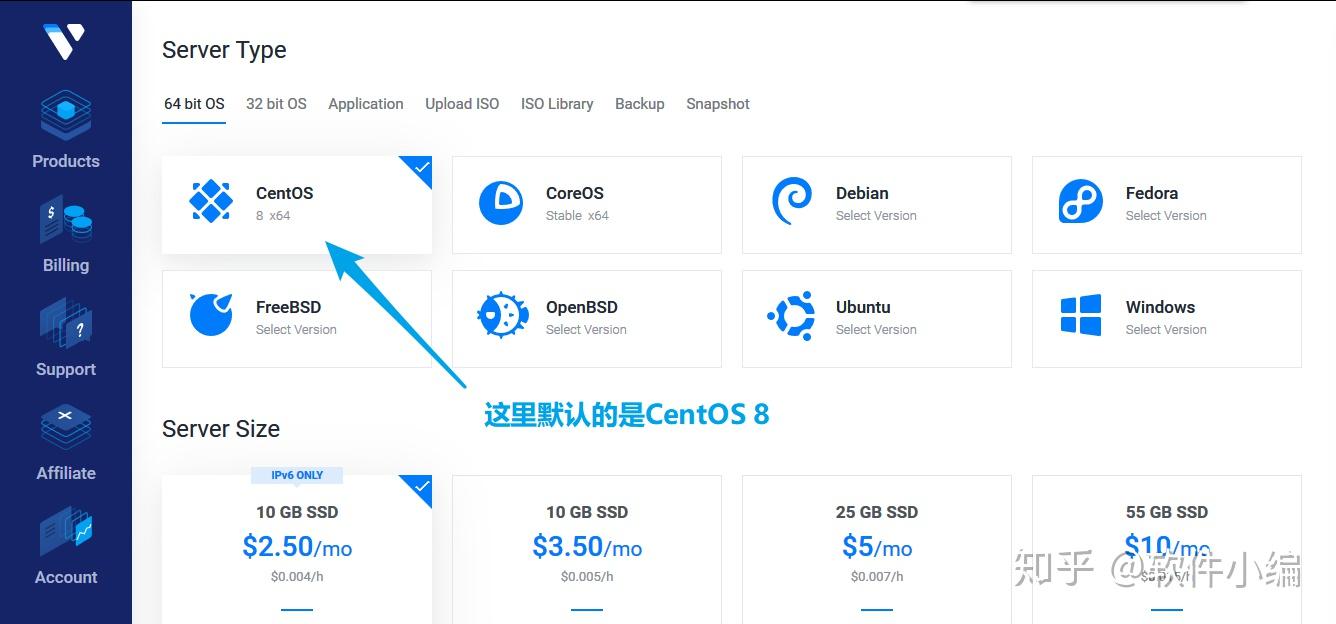
Task: Open the ISO Library tab
Action: (x=557, y=104)
